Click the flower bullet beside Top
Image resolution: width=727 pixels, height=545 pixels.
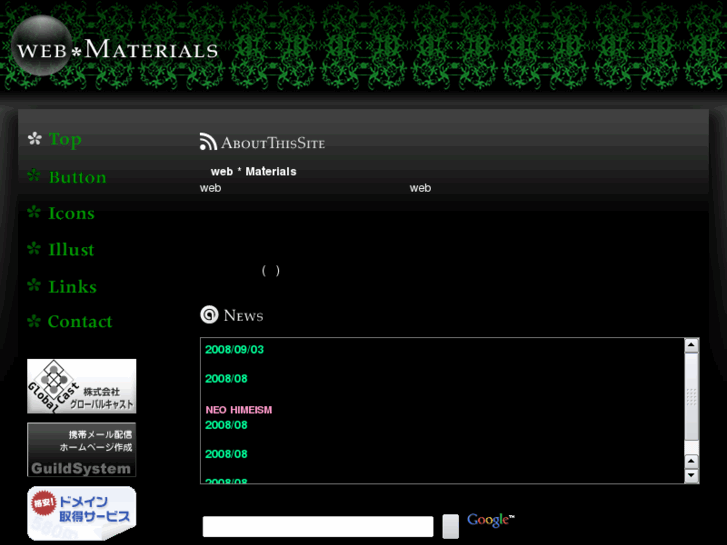(35, 138)
